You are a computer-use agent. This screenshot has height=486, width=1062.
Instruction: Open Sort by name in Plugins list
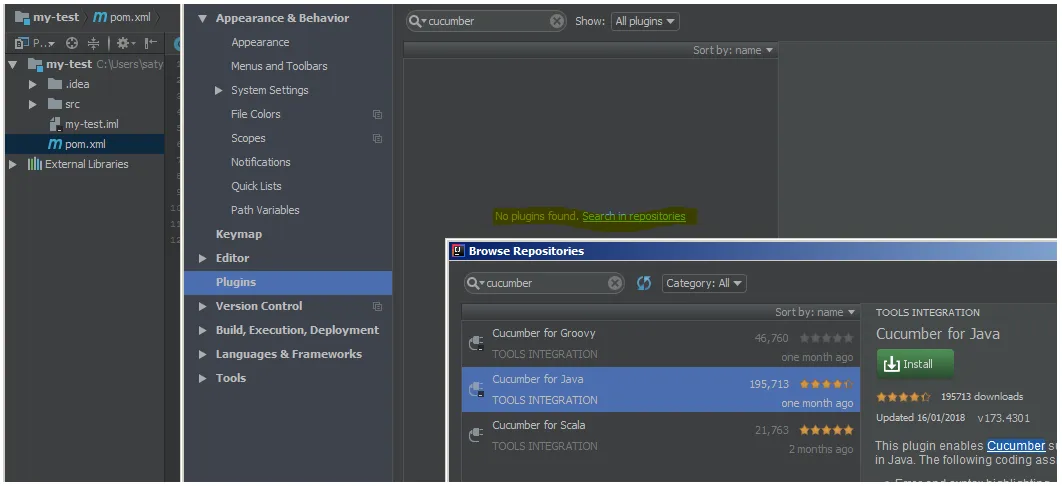pyautogui.click(x=733, y=50)
